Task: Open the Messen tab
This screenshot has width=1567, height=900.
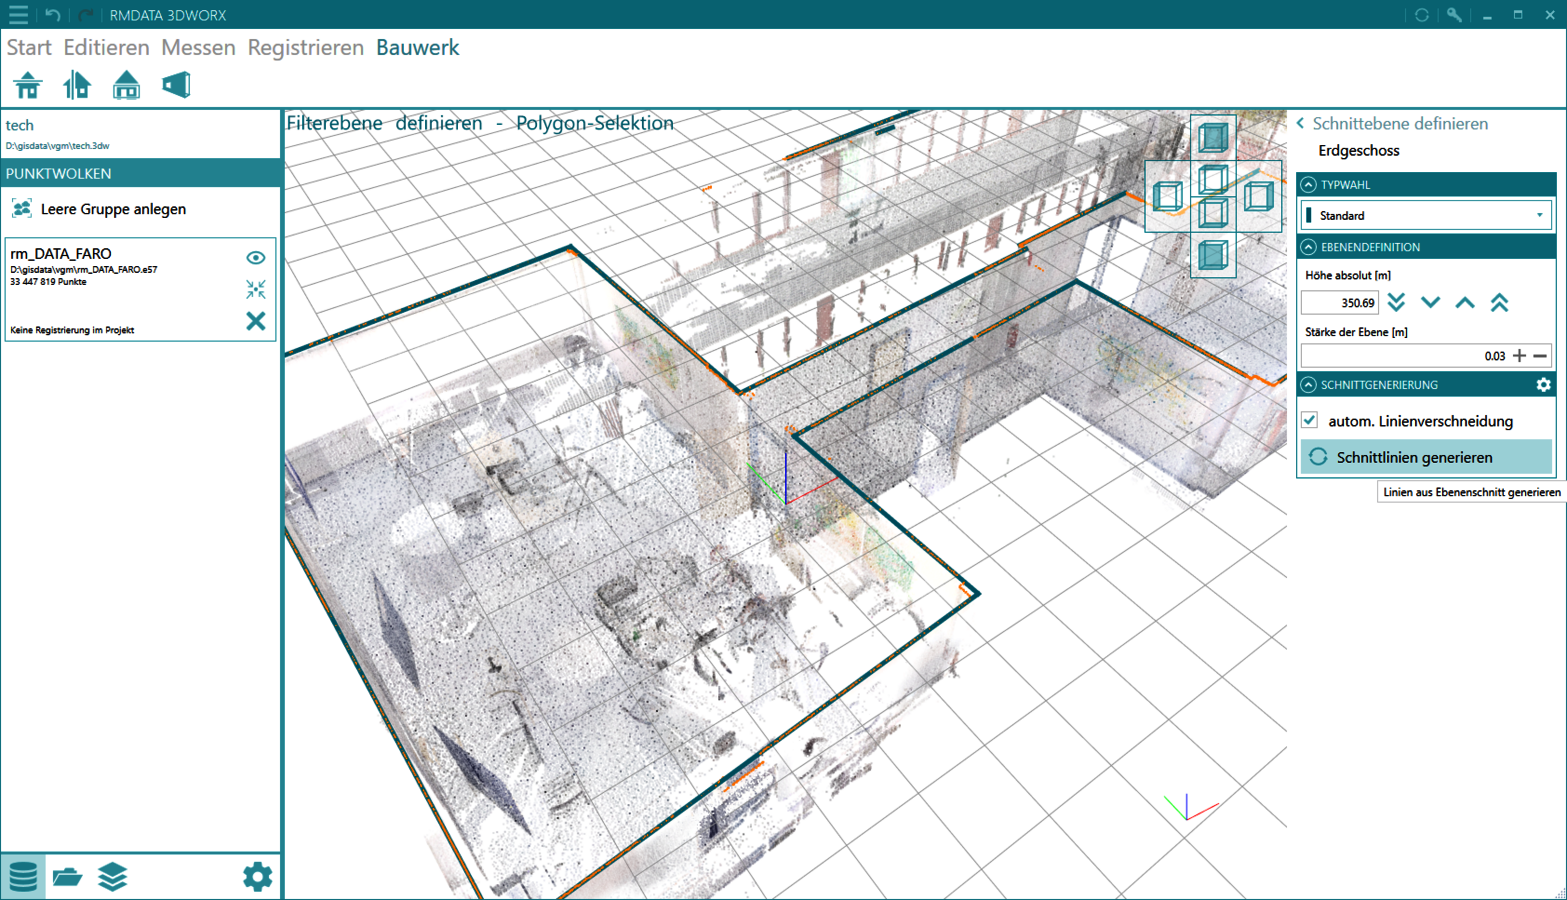Action: tap(198, 48)
